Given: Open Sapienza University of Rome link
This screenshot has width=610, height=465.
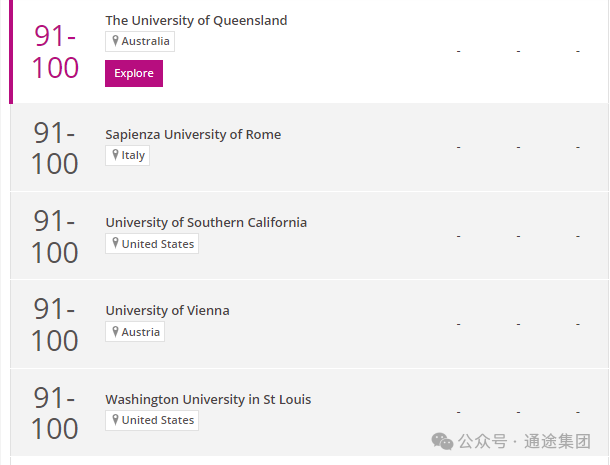Looking at the screenshot, I should point(193,134).
